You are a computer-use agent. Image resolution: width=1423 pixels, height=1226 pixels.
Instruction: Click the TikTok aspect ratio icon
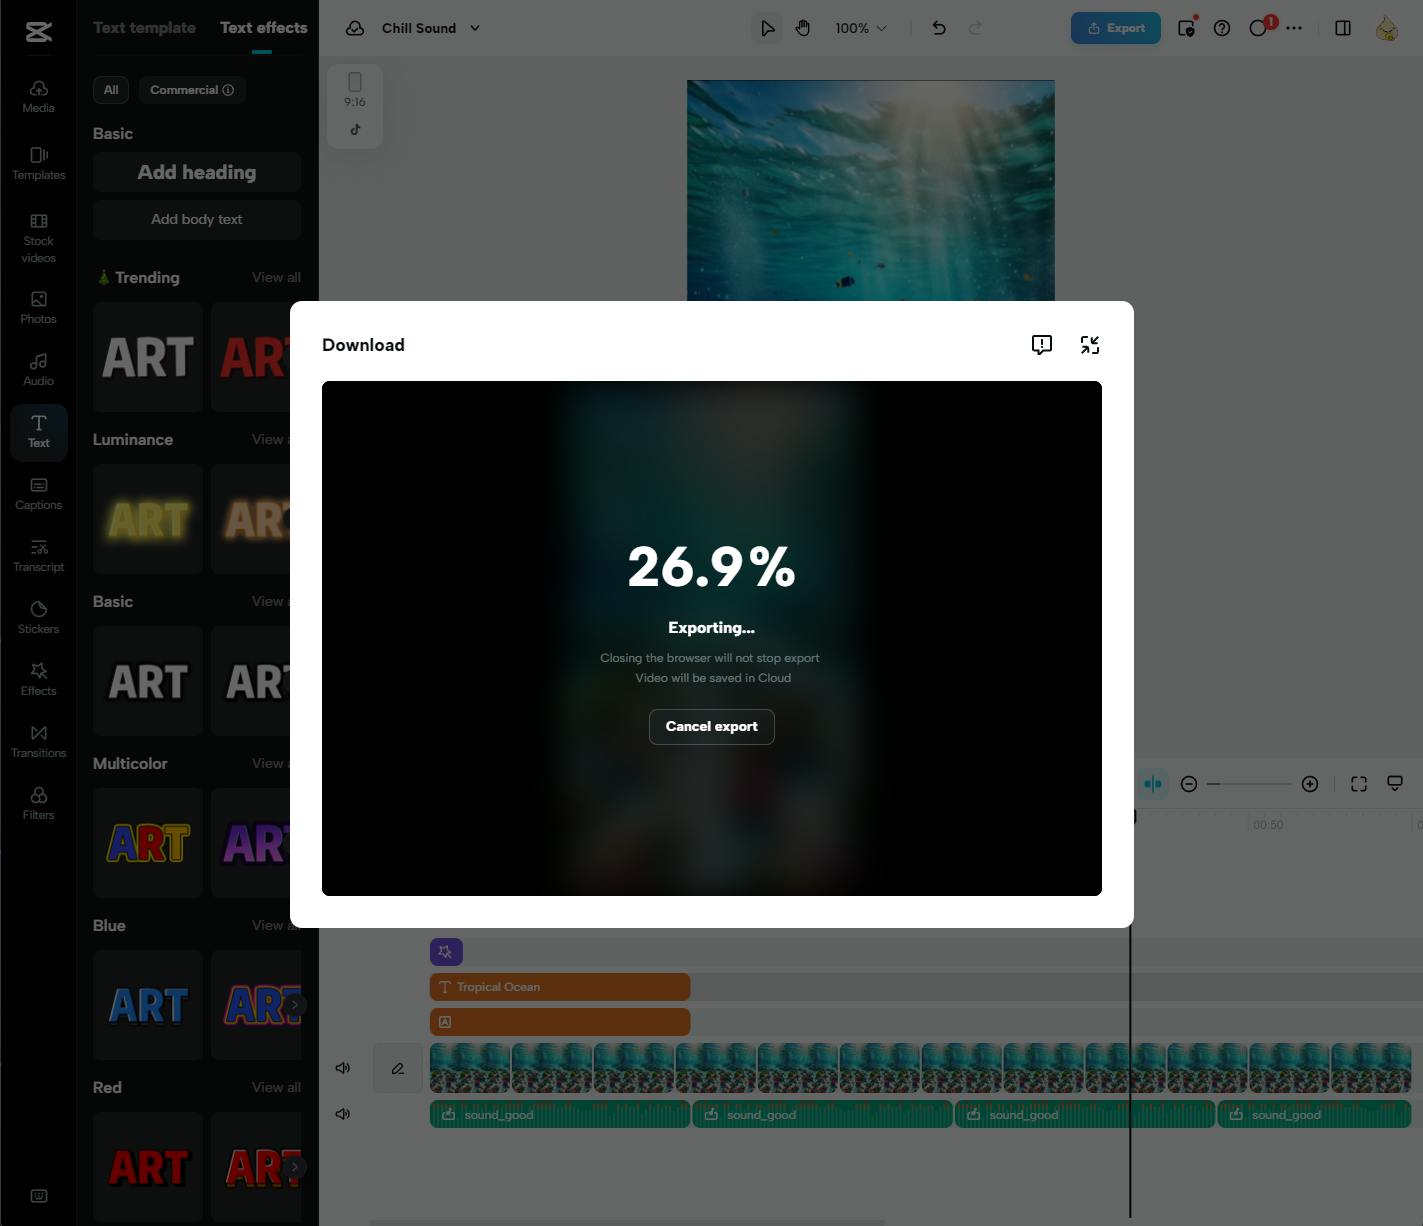355,130
